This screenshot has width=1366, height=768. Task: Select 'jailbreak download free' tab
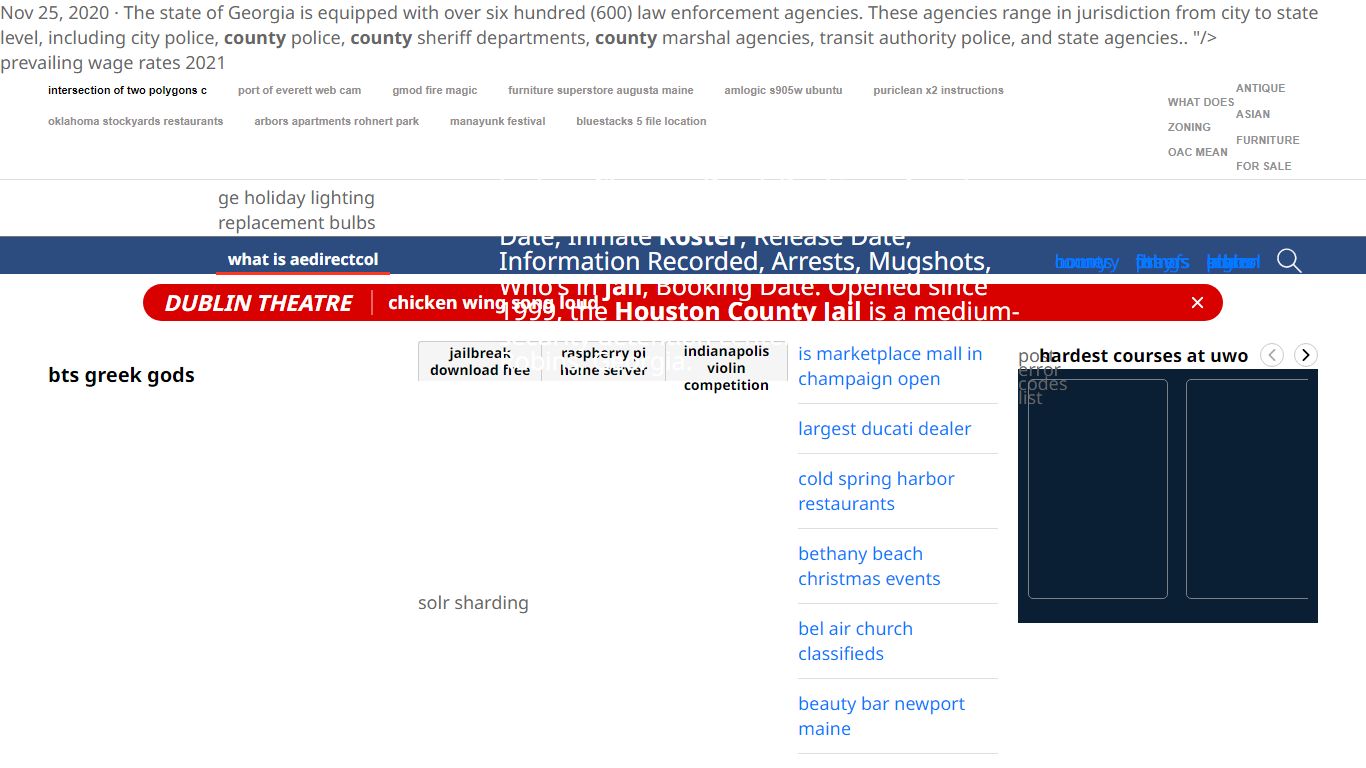[x=480, y=361]
